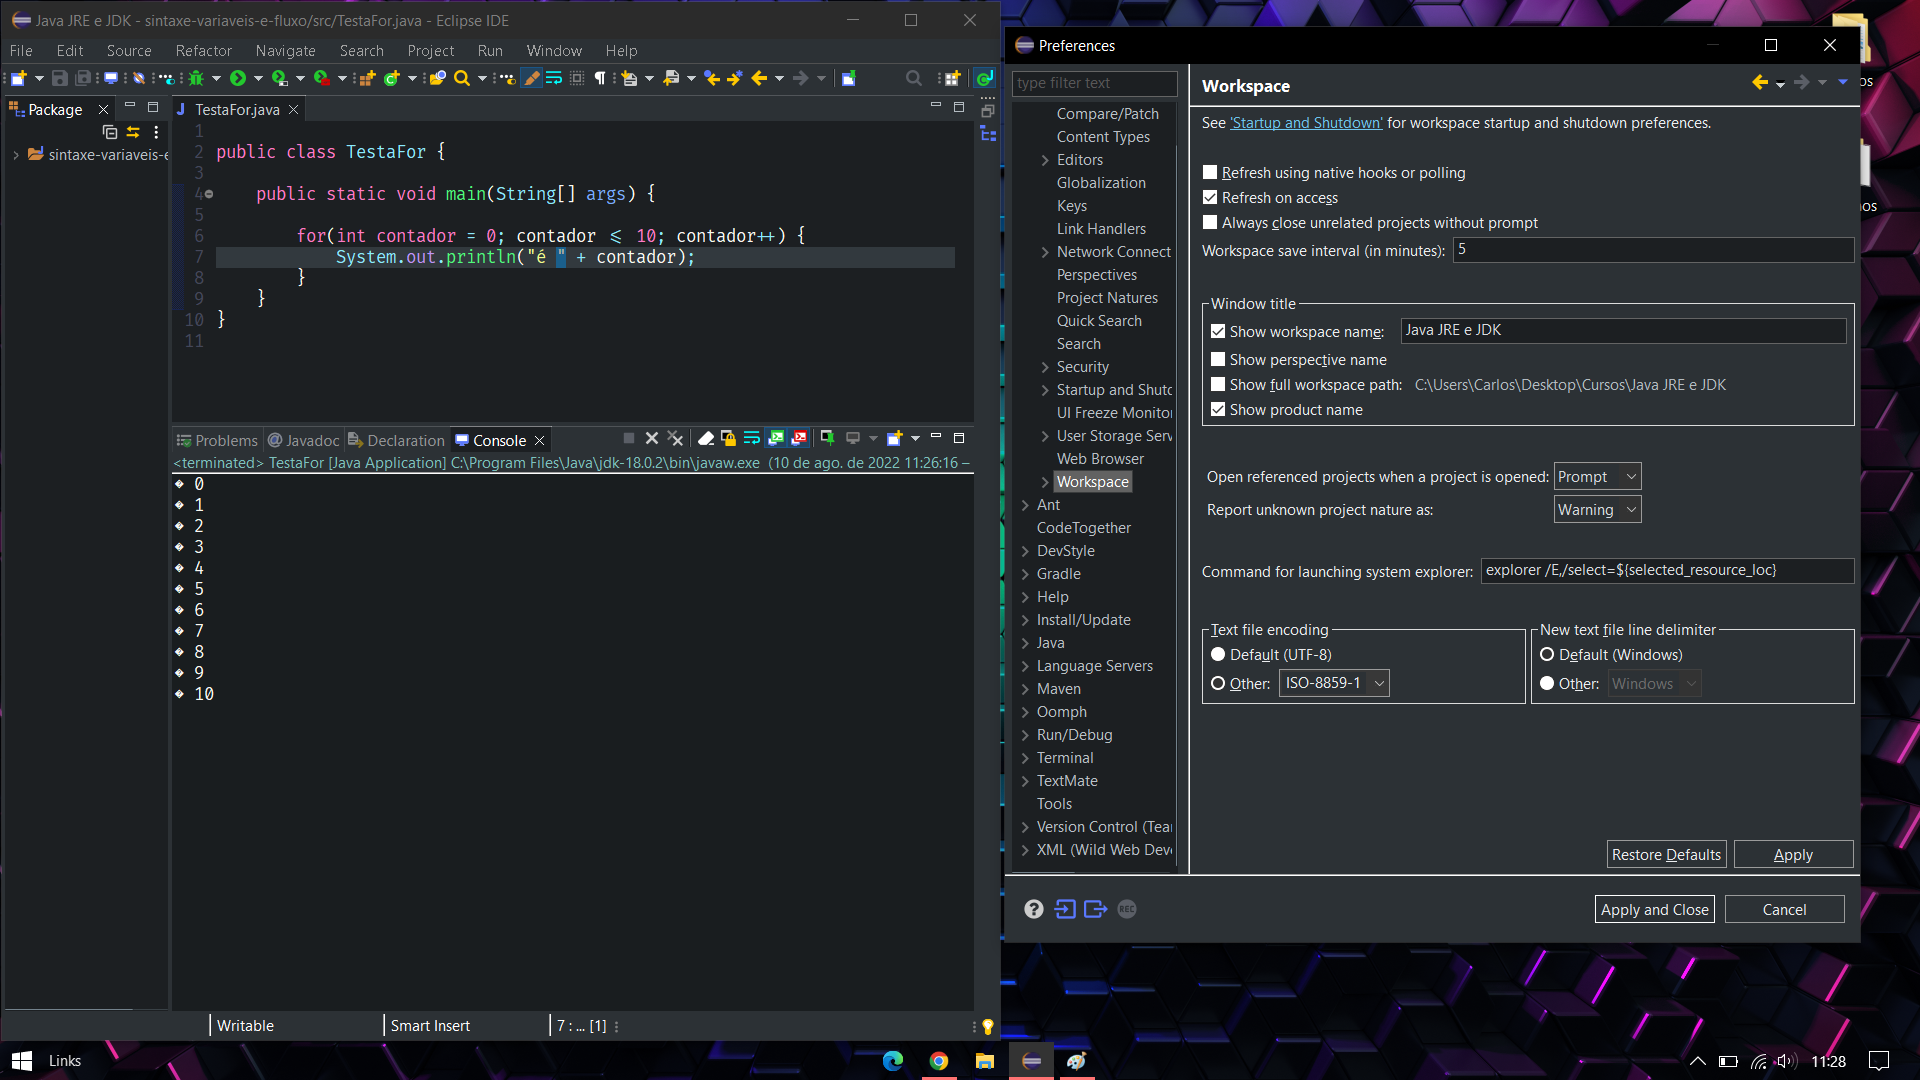Switch to the Javadoc tab
This screenshot has width=1920, height=1080.
click(x=304, y=440)
